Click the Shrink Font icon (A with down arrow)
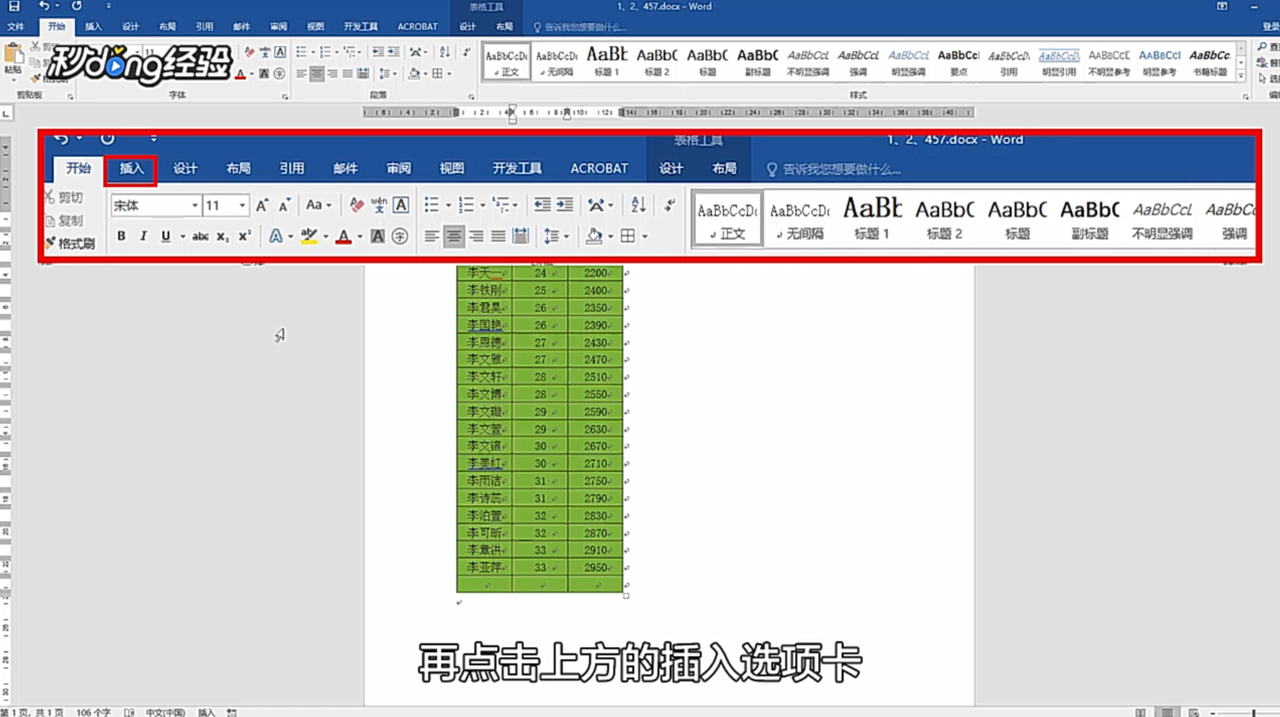 [284, 205]
